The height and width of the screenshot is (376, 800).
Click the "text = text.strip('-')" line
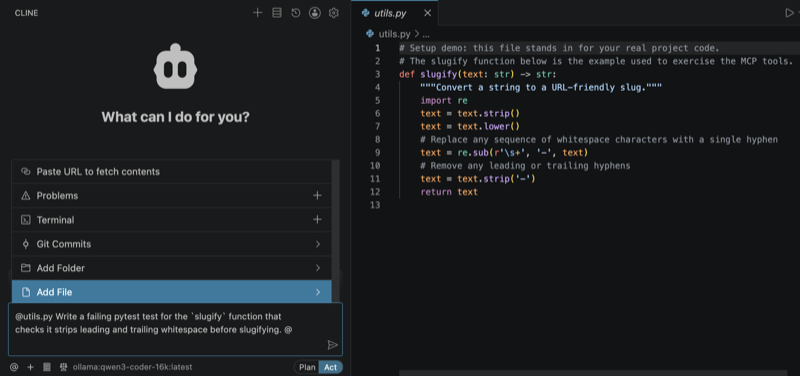click(x=478, y=179)
